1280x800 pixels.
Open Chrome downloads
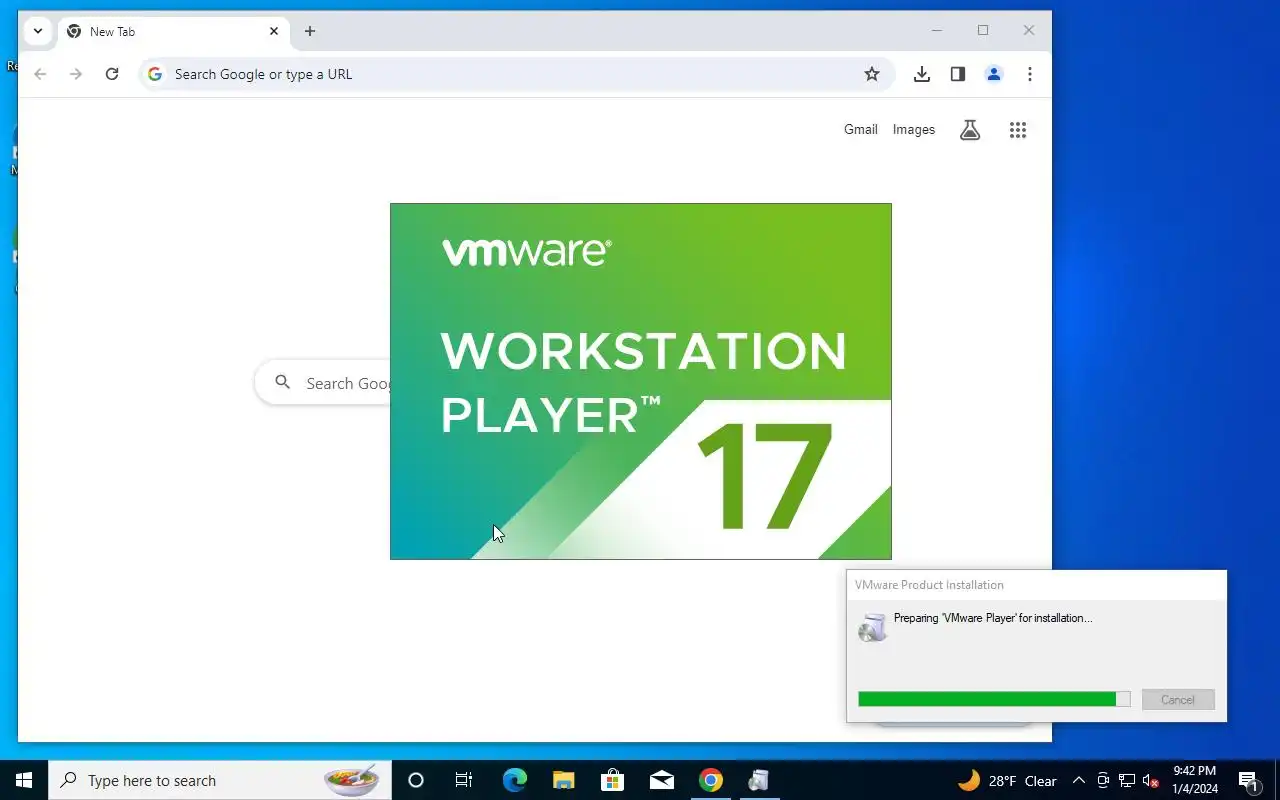922,74
